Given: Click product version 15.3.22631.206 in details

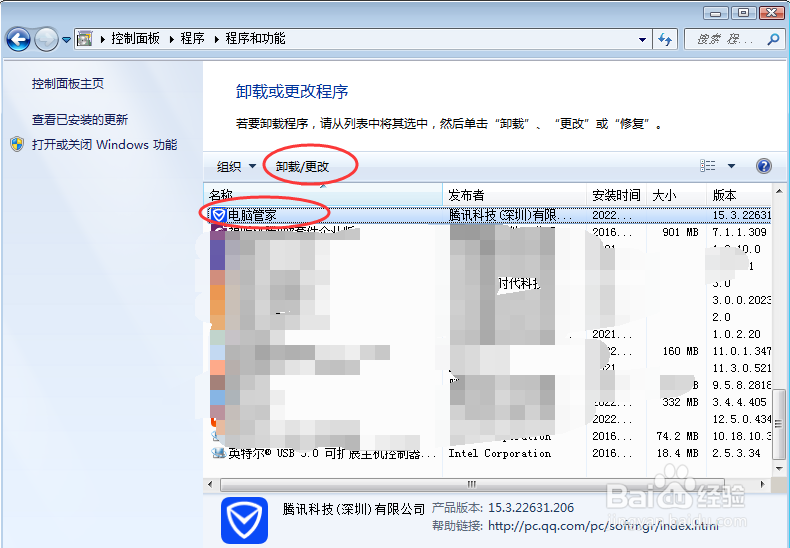Looking at the screenshot, I should [531, 508].
